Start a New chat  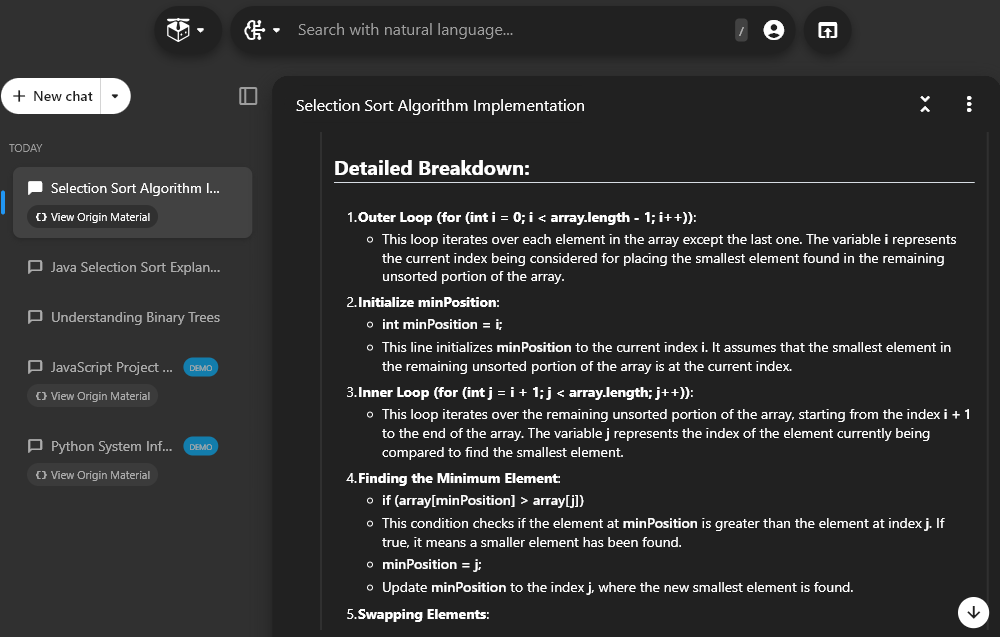tap(53, 96)
